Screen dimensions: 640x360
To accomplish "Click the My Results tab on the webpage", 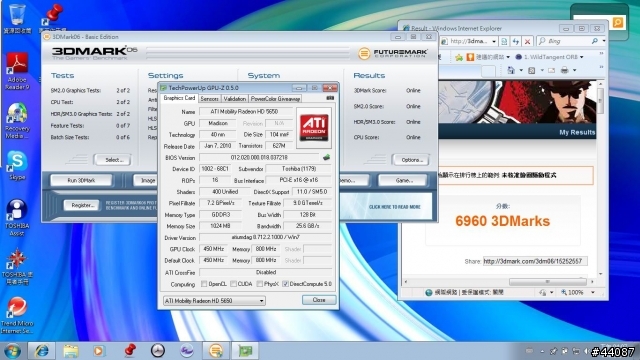I will pos(577,132).
